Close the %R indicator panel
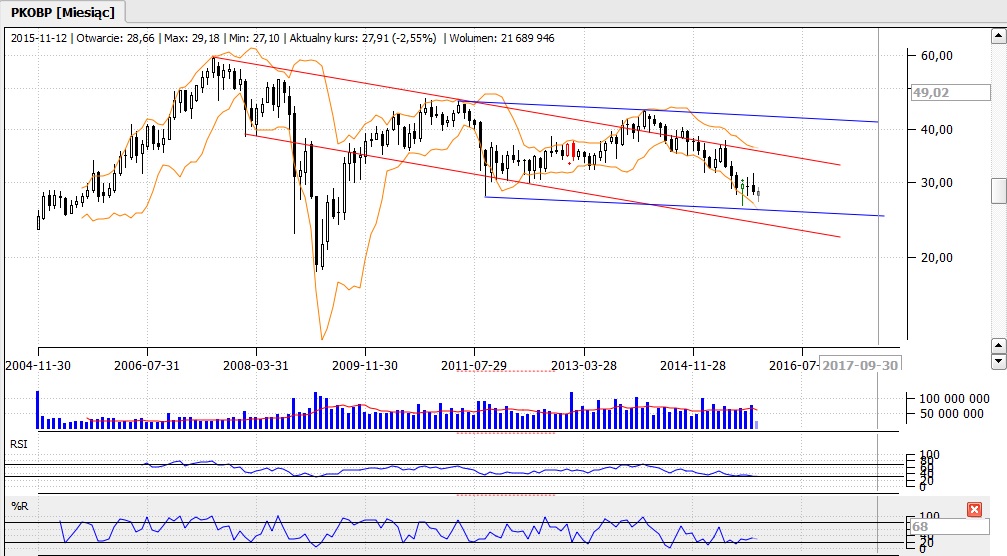1007x556 pixels. click(974, 510)
